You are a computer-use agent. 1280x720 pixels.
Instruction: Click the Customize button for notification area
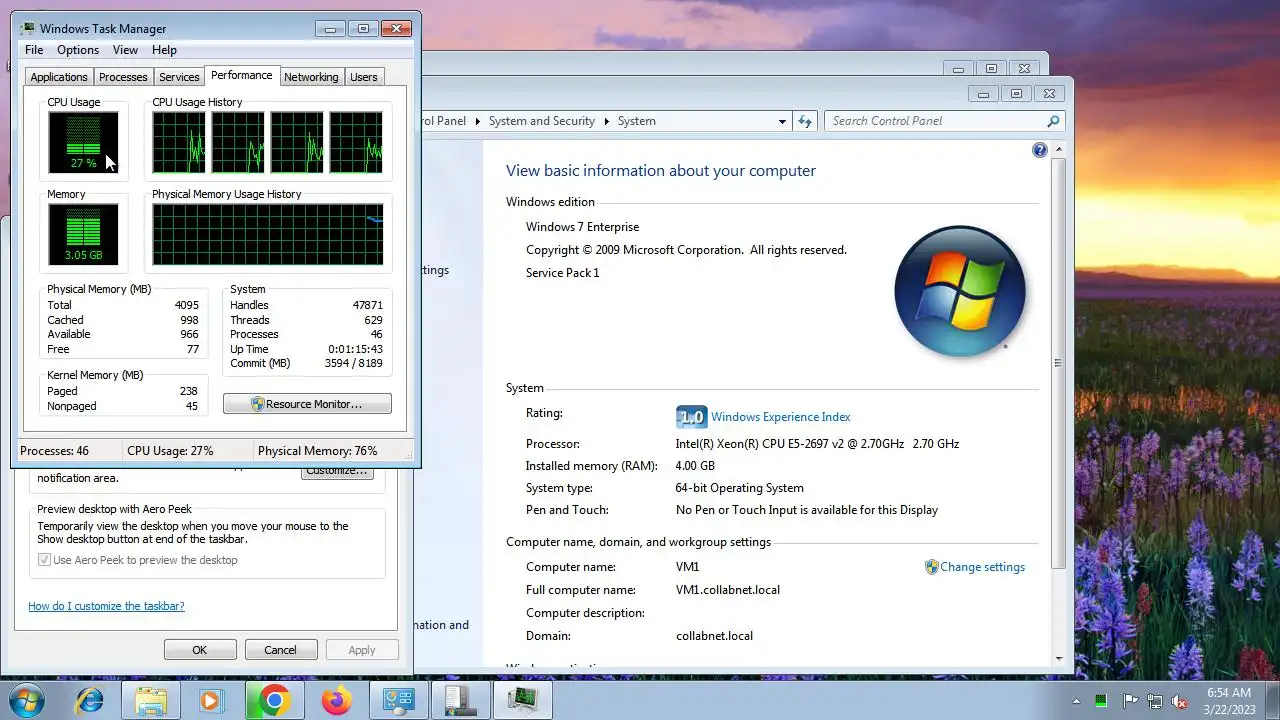(x=337, y=472)
